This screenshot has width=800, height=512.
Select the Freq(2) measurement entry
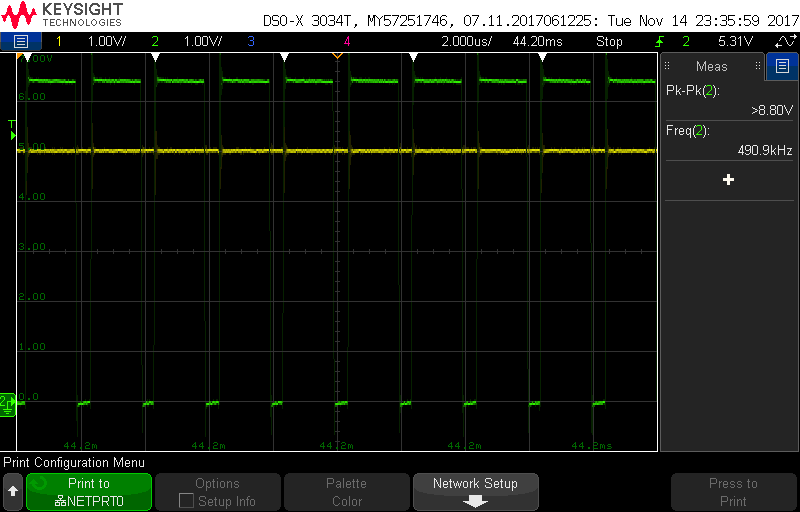tap(729, 141)
